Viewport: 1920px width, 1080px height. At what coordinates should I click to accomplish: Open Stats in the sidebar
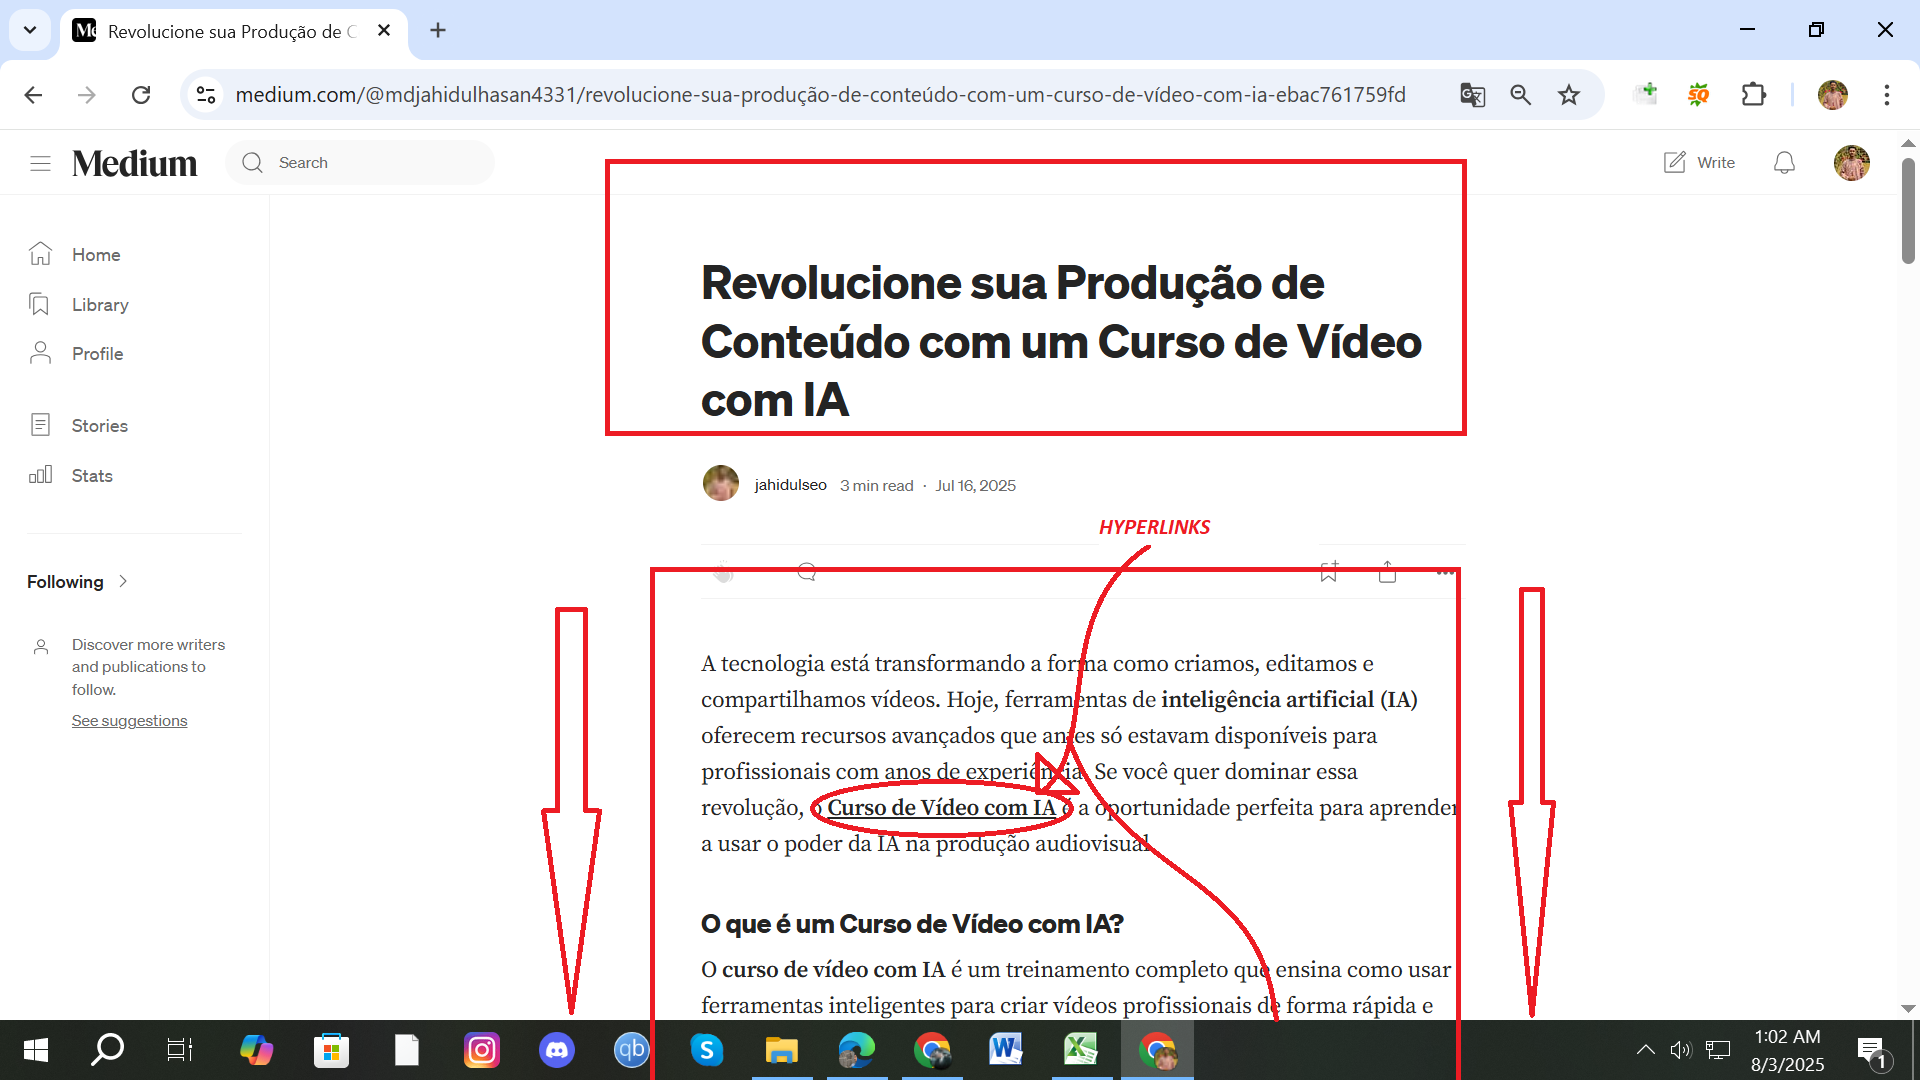pos(91,476)
